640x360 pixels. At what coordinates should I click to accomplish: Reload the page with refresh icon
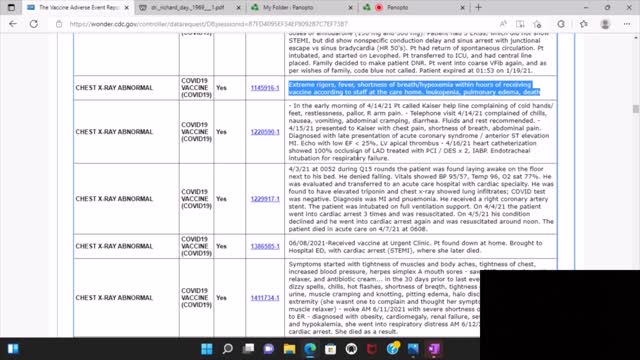click(x=34, y=24)
